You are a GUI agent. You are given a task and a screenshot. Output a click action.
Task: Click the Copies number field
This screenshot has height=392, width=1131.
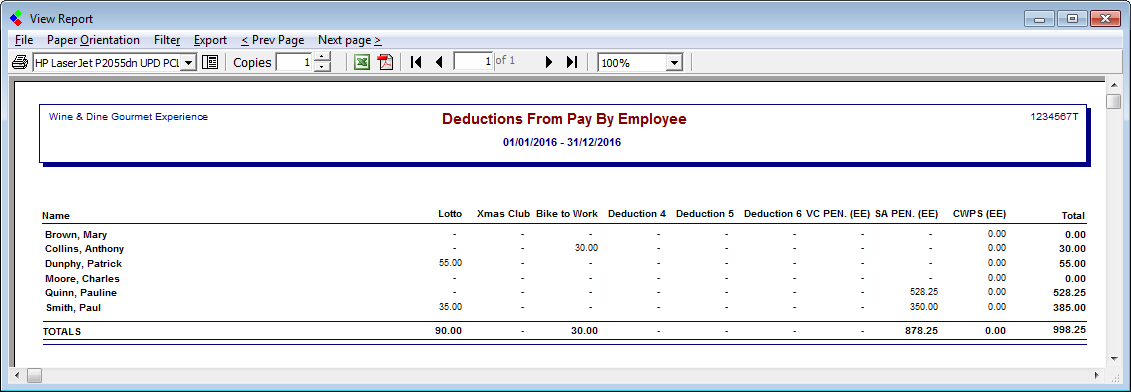[x=295, y=63]
